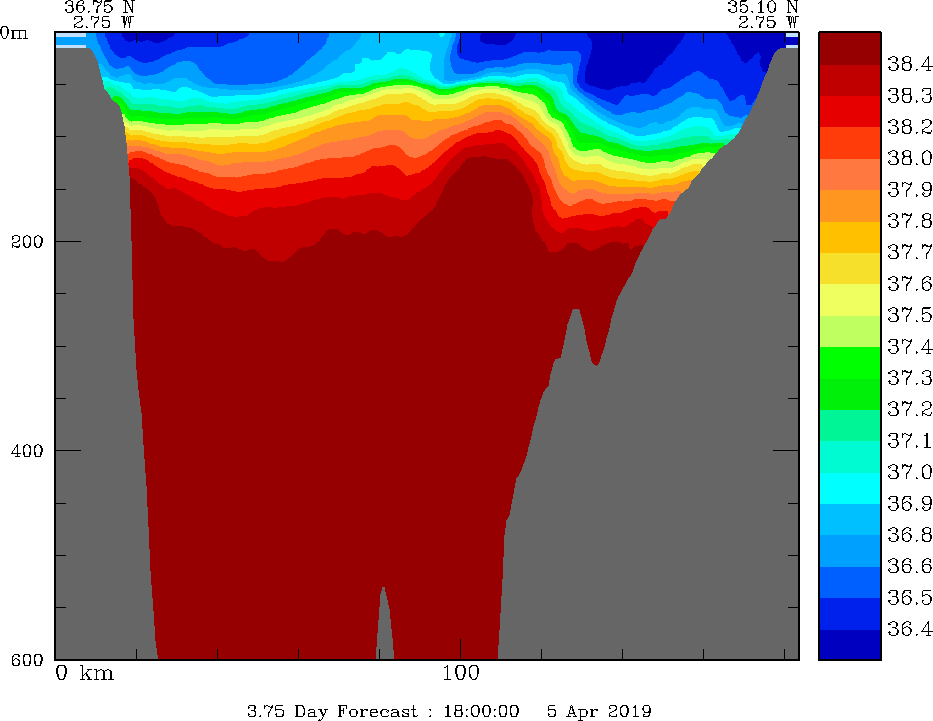
Task: Click the 36.4 colorbar value
Action: point(909,629)
